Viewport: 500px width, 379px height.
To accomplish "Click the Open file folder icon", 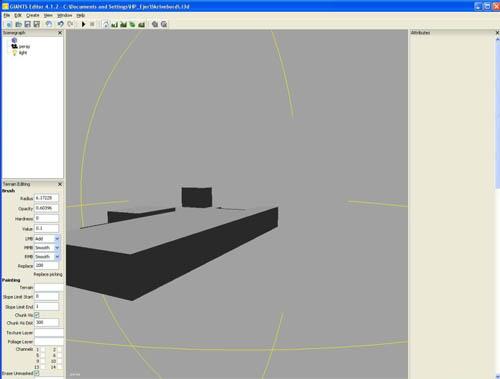I will coord(19,24).
